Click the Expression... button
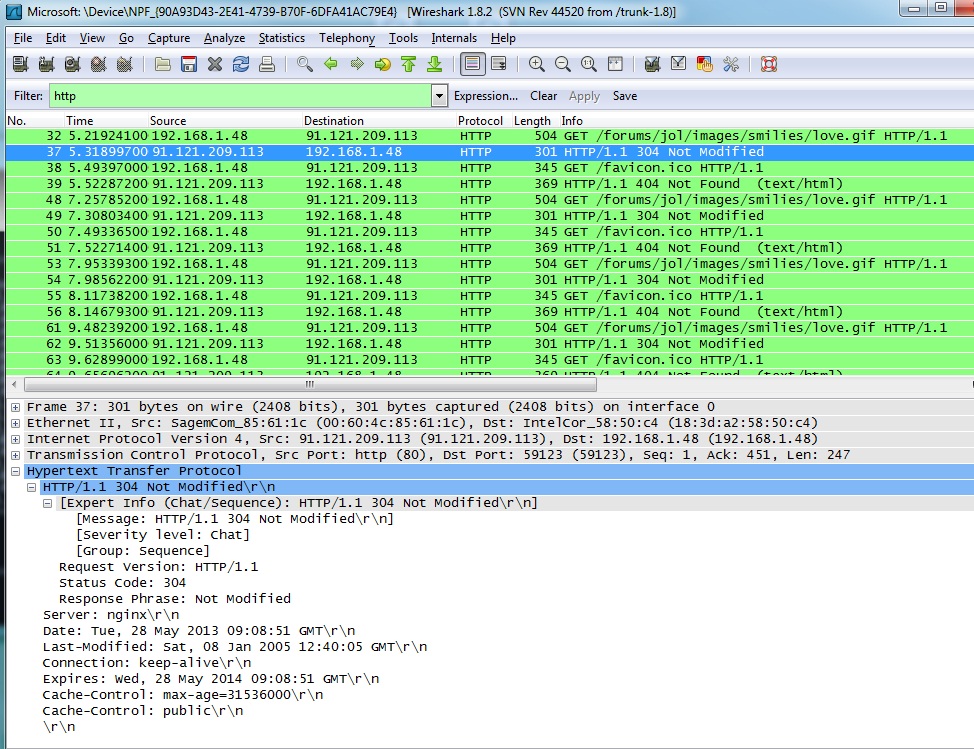Viewport: 974px width, 749px height. (486, 96)
